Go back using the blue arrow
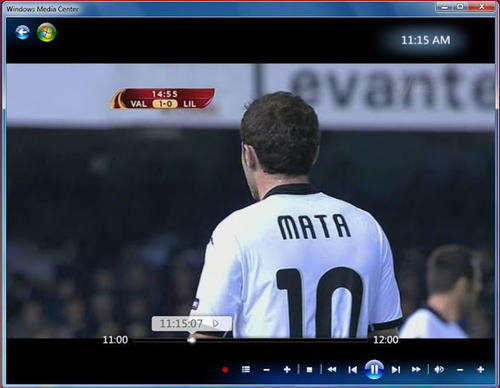 pyautogui.click(x=22, y=32)
